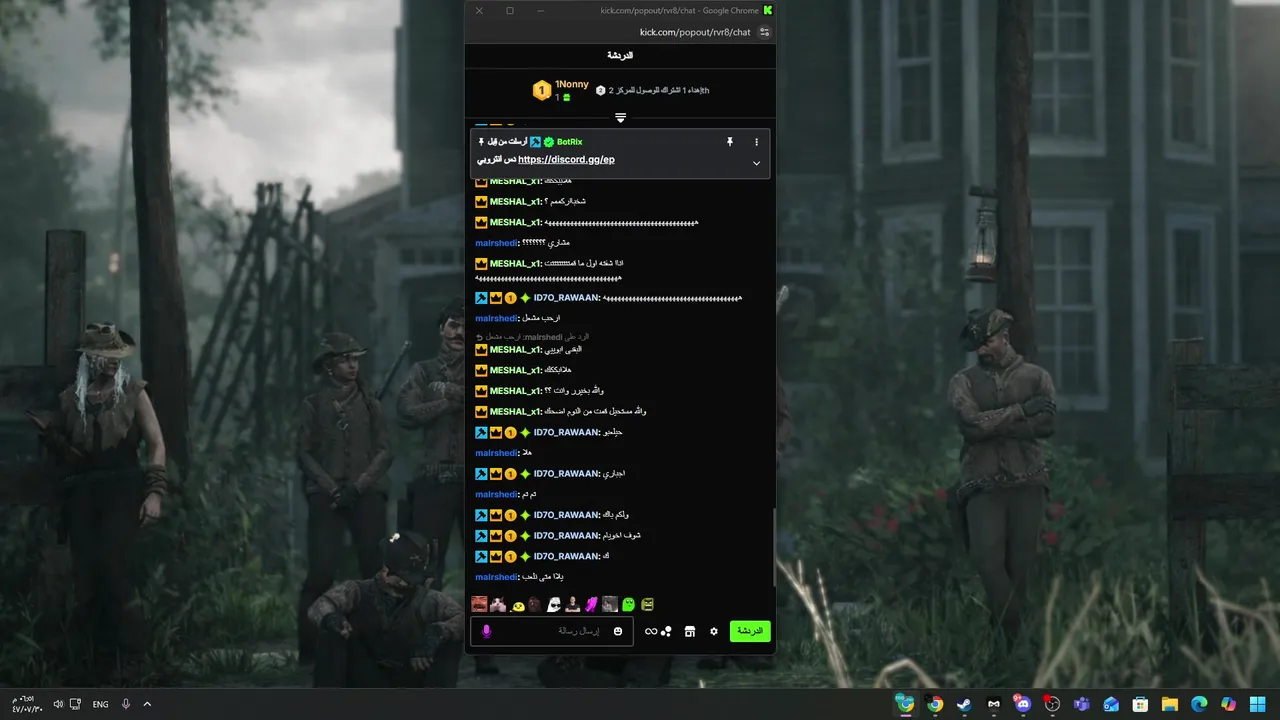Click the pin icon on BotRix pinned message
This screenshot has height=720, width=1280.
coord(730,142)
